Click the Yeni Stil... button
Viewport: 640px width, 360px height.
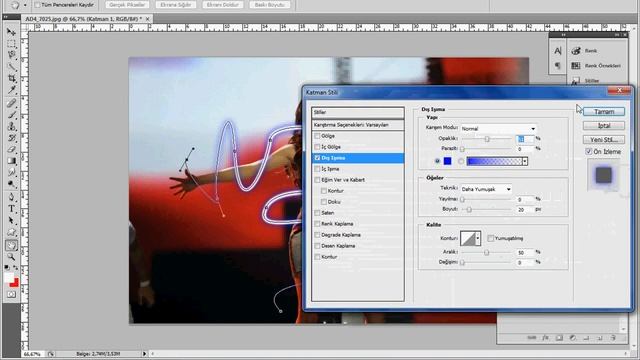(604, 139)
